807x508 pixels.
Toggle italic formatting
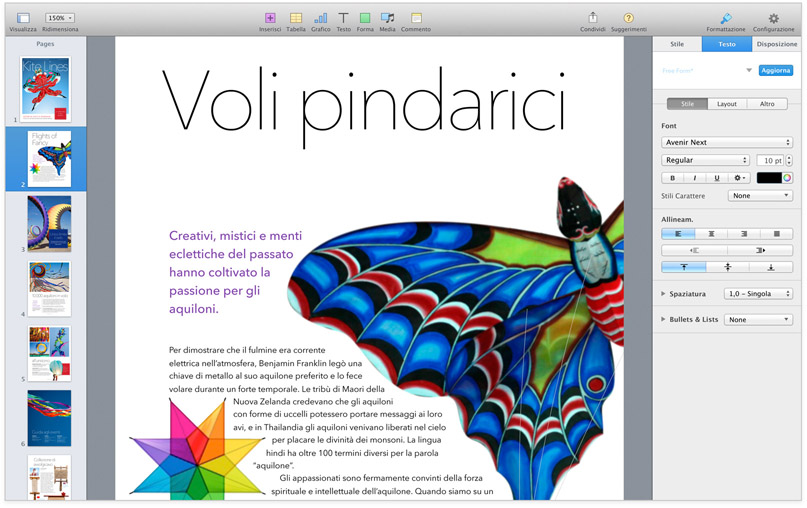[x=694, y=178]
